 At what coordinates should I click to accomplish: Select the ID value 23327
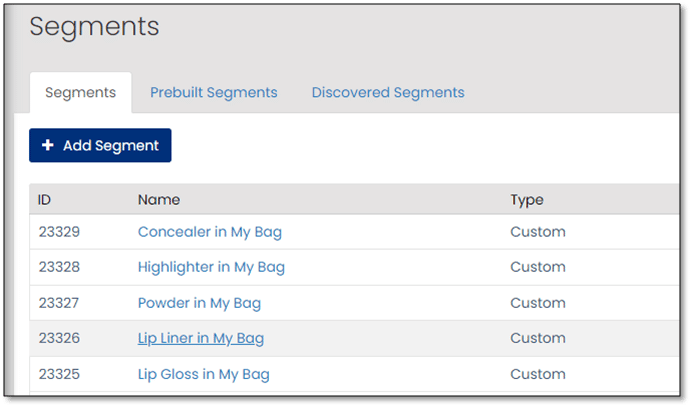pos(58,303)
